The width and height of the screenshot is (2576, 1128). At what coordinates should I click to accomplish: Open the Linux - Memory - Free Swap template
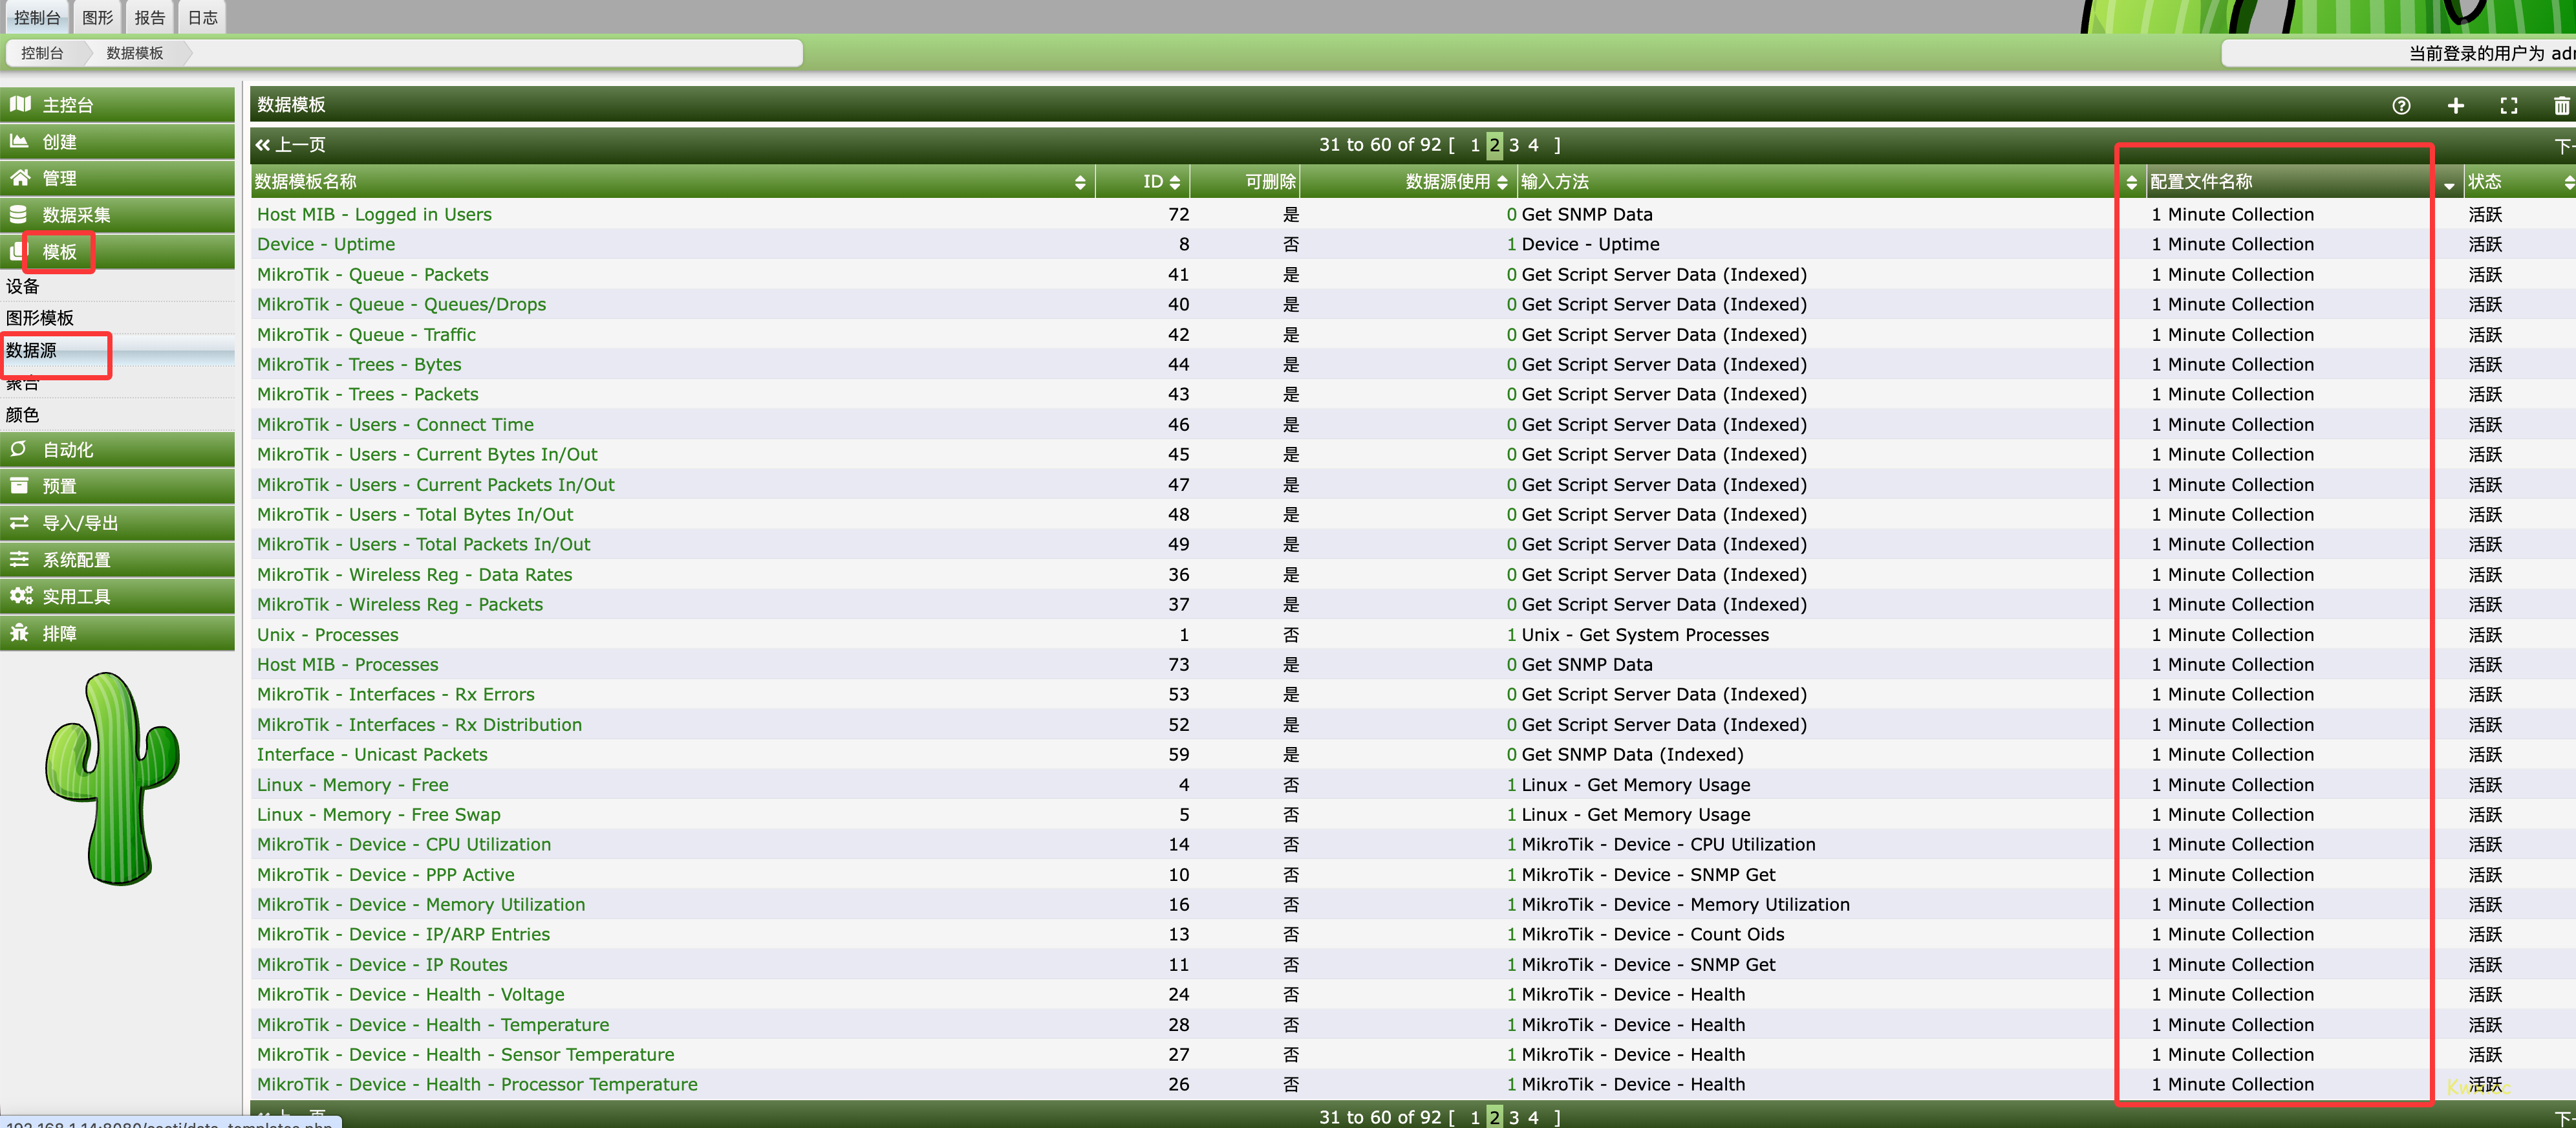[x=379, y=814]
